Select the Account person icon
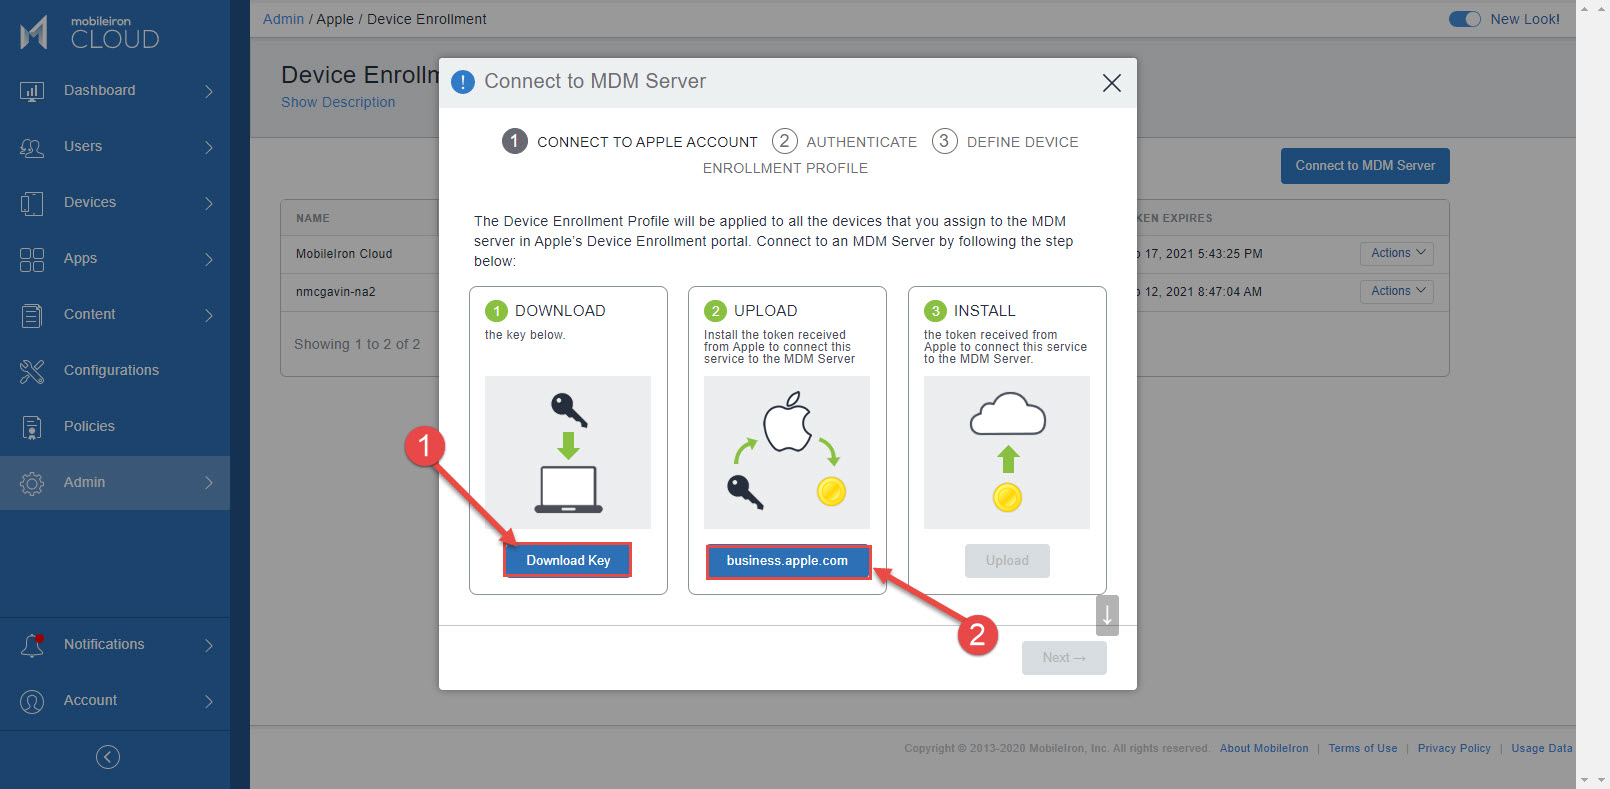This screenshot has width=1610, height=789. click(x=32, y=701)
